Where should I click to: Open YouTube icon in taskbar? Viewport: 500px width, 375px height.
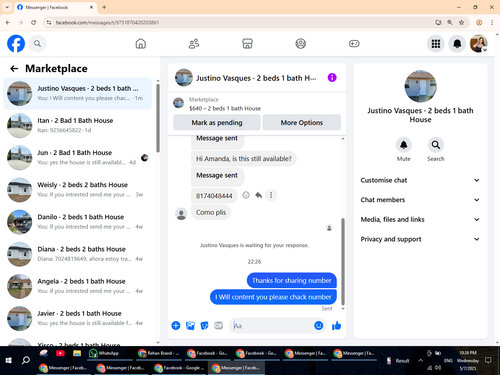[60, 353]
